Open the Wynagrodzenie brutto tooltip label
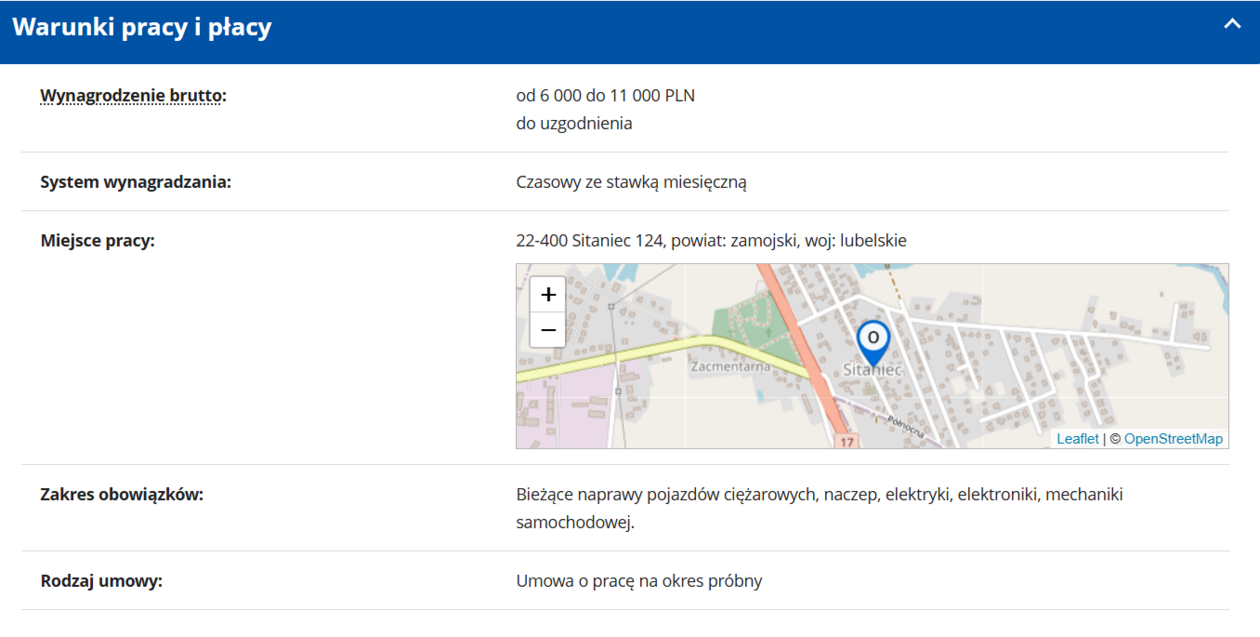The image size is (1260, 637). tap(132, 95)
